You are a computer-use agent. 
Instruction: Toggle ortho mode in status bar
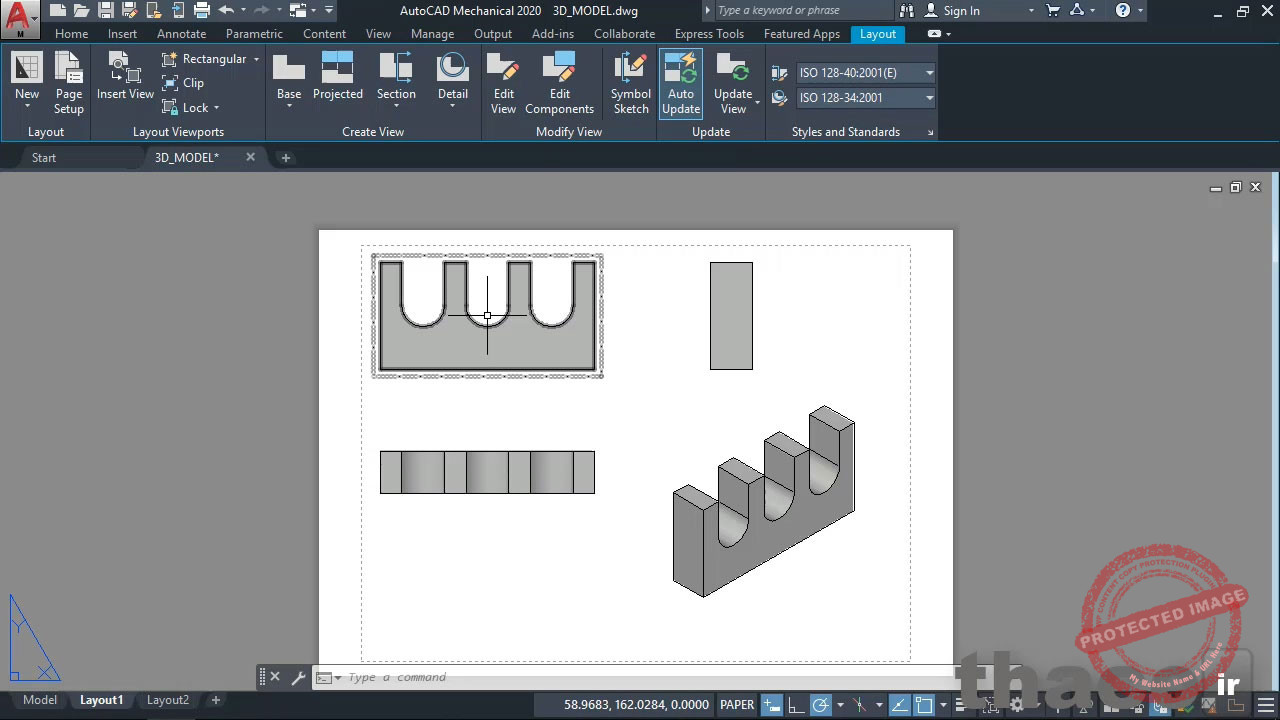796,704
